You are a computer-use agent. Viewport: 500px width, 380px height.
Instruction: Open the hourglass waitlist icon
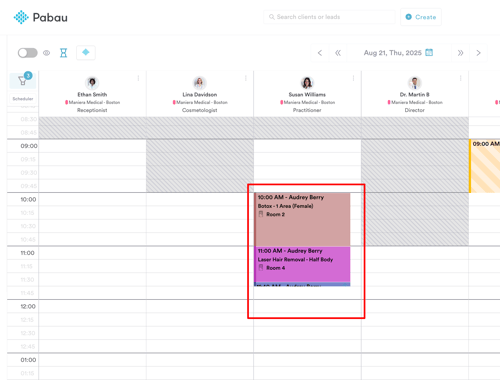tap(63, 53)
